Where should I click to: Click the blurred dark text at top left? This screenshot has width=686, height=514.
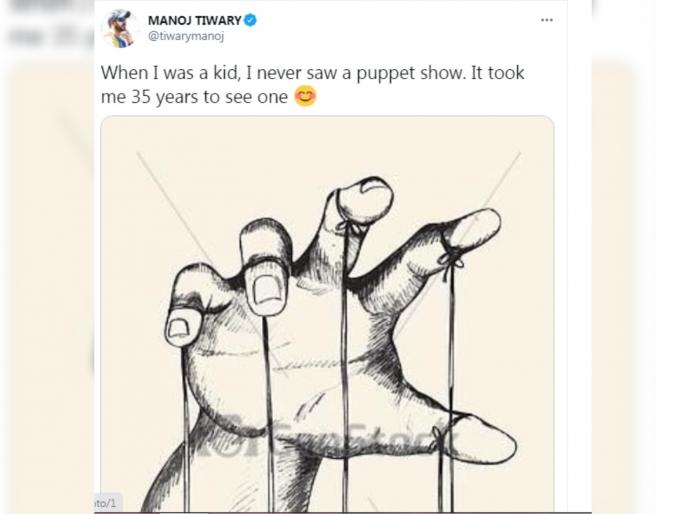48,26
